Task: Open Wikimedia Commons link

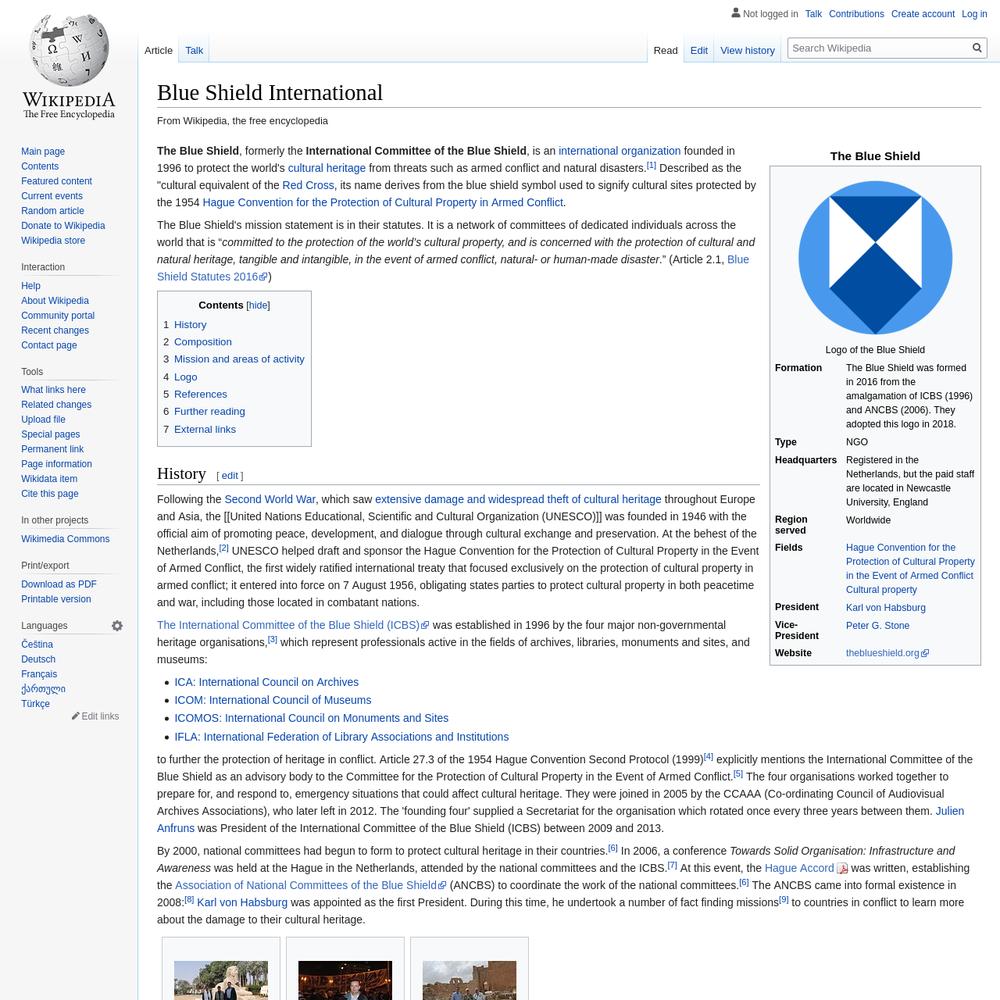Action: point(65,539)
